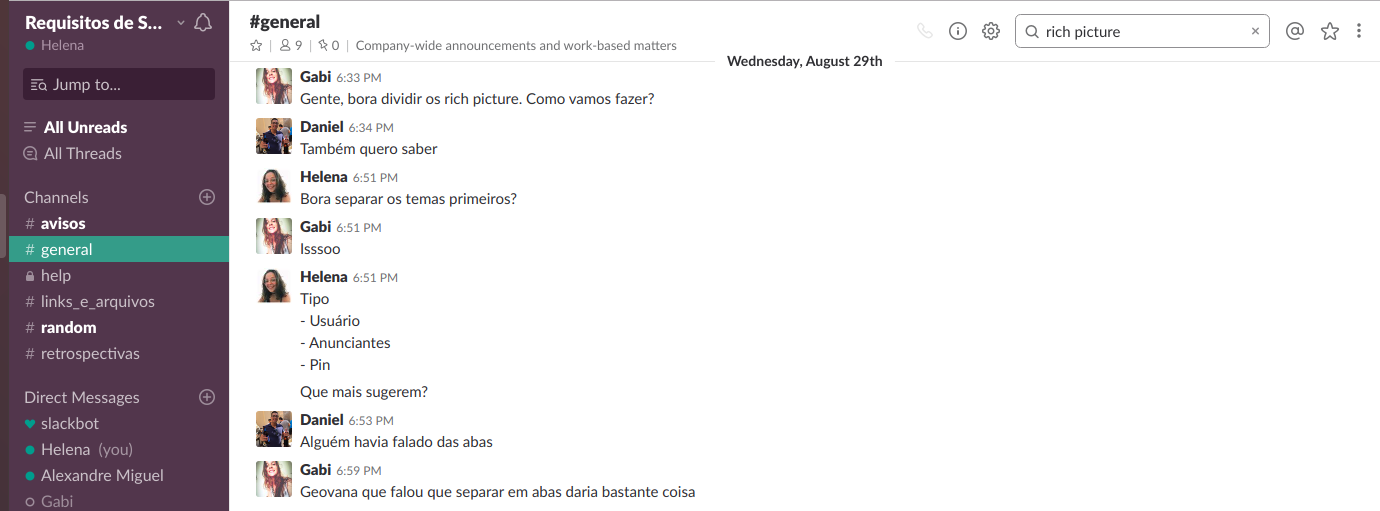Show channel details info icon
Viewport: 1380px width, 511px height.
tap(958, 31)
